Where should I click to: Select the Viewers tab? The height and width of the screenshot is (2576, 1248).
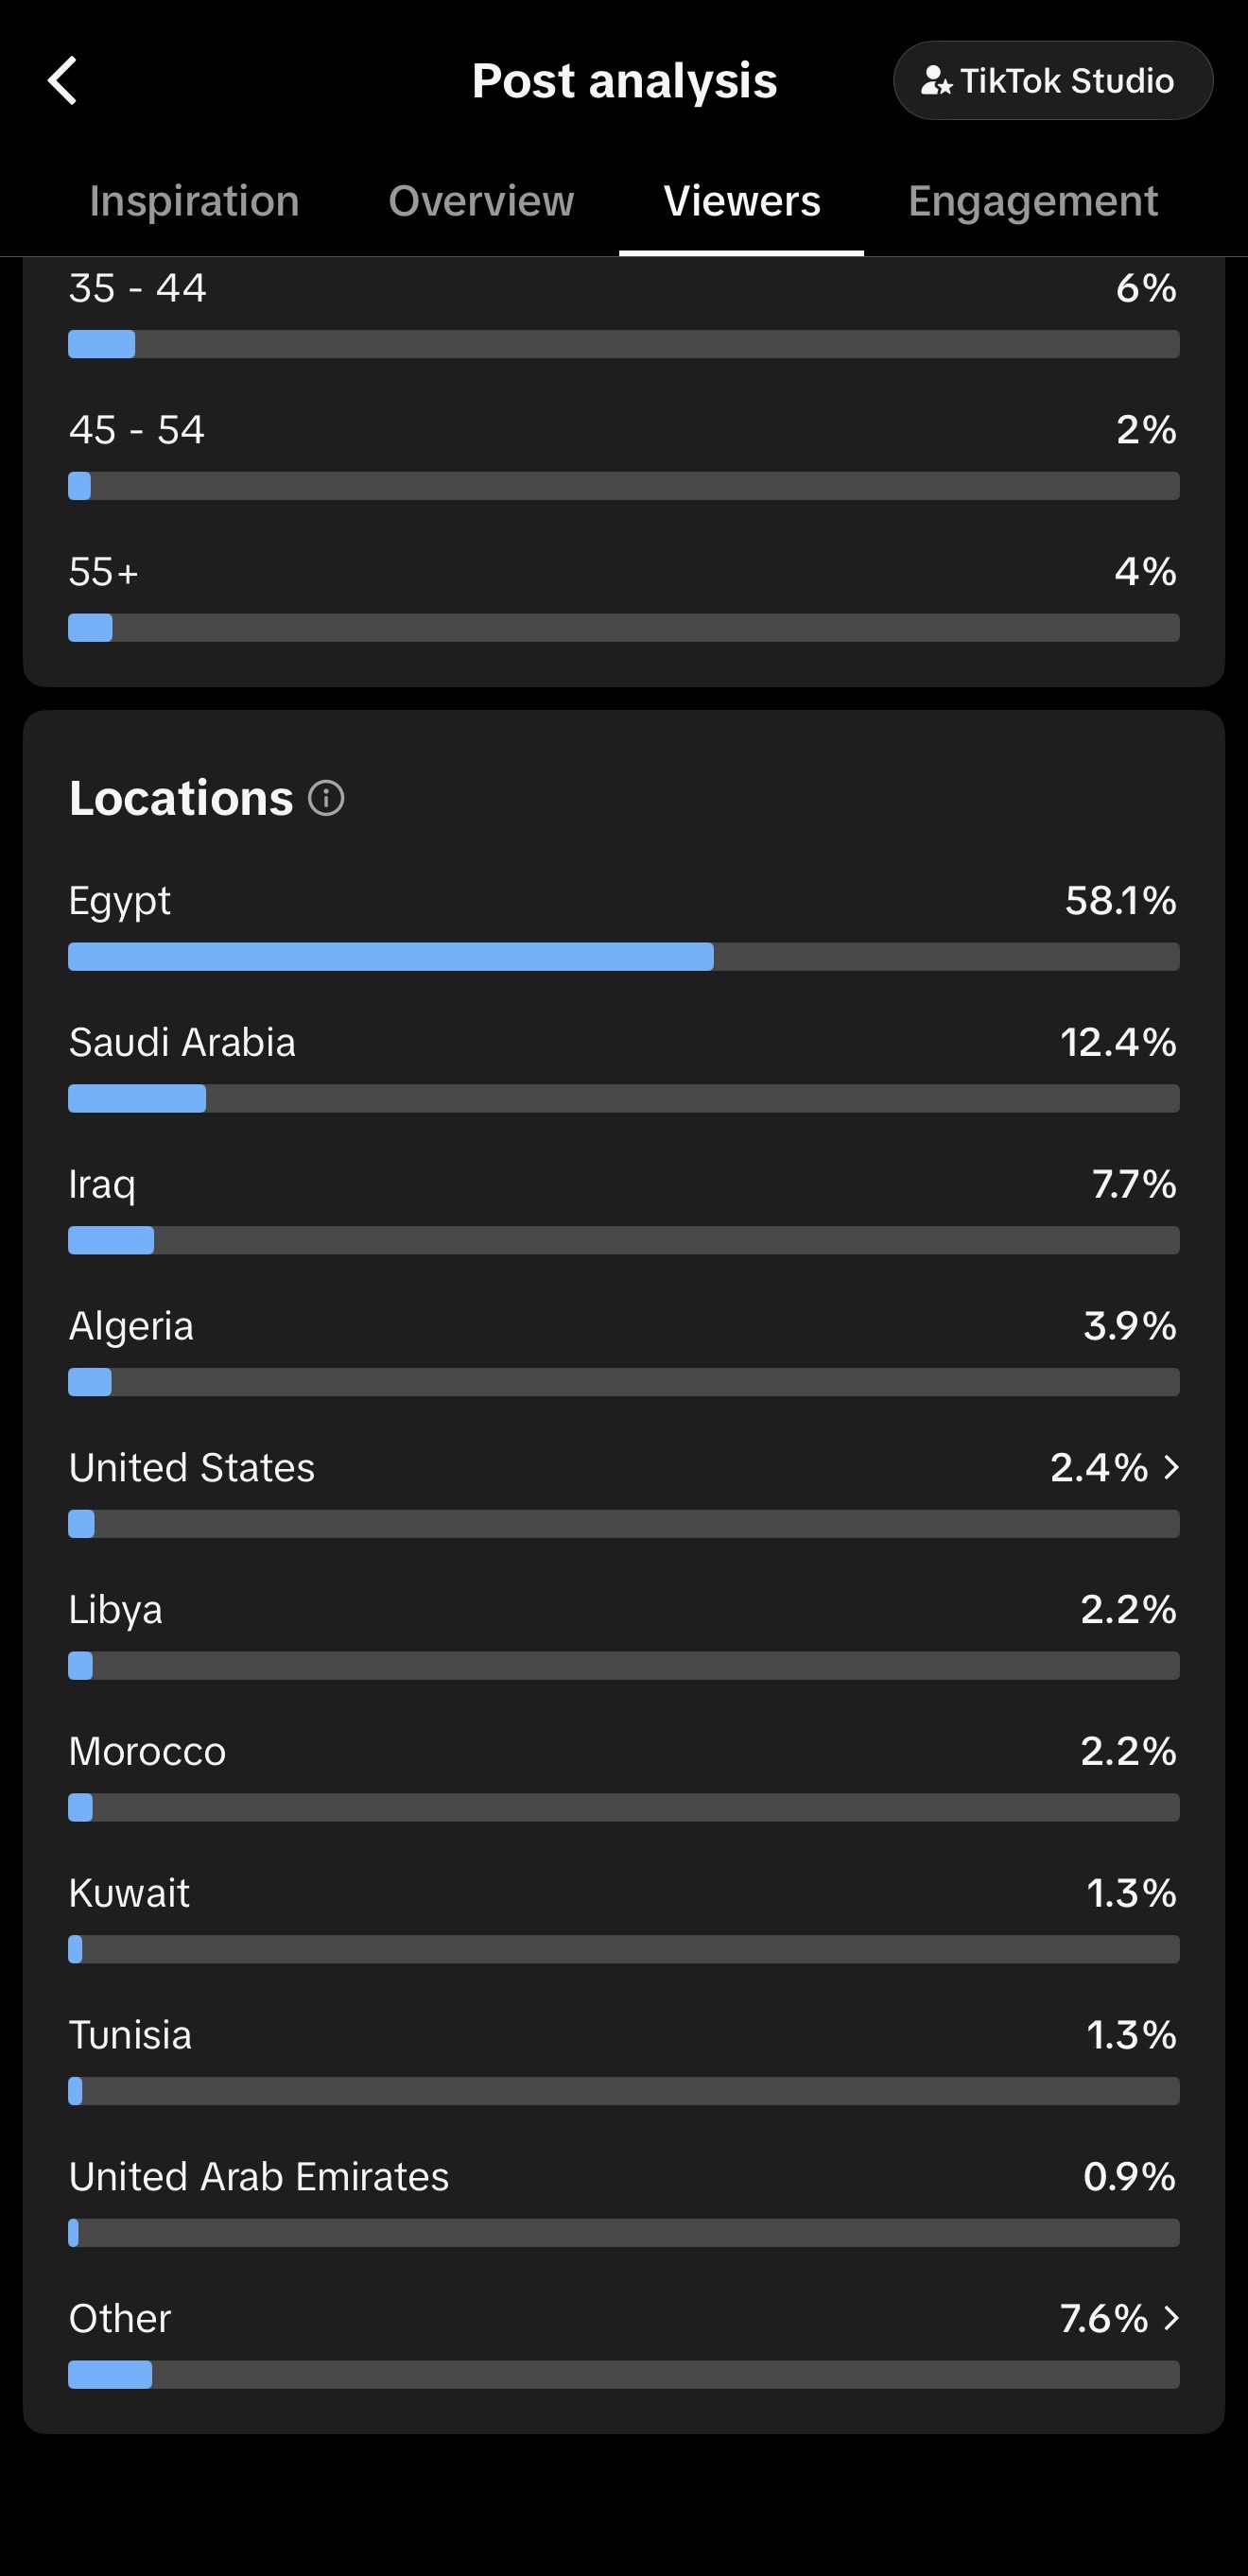point(742,201)
